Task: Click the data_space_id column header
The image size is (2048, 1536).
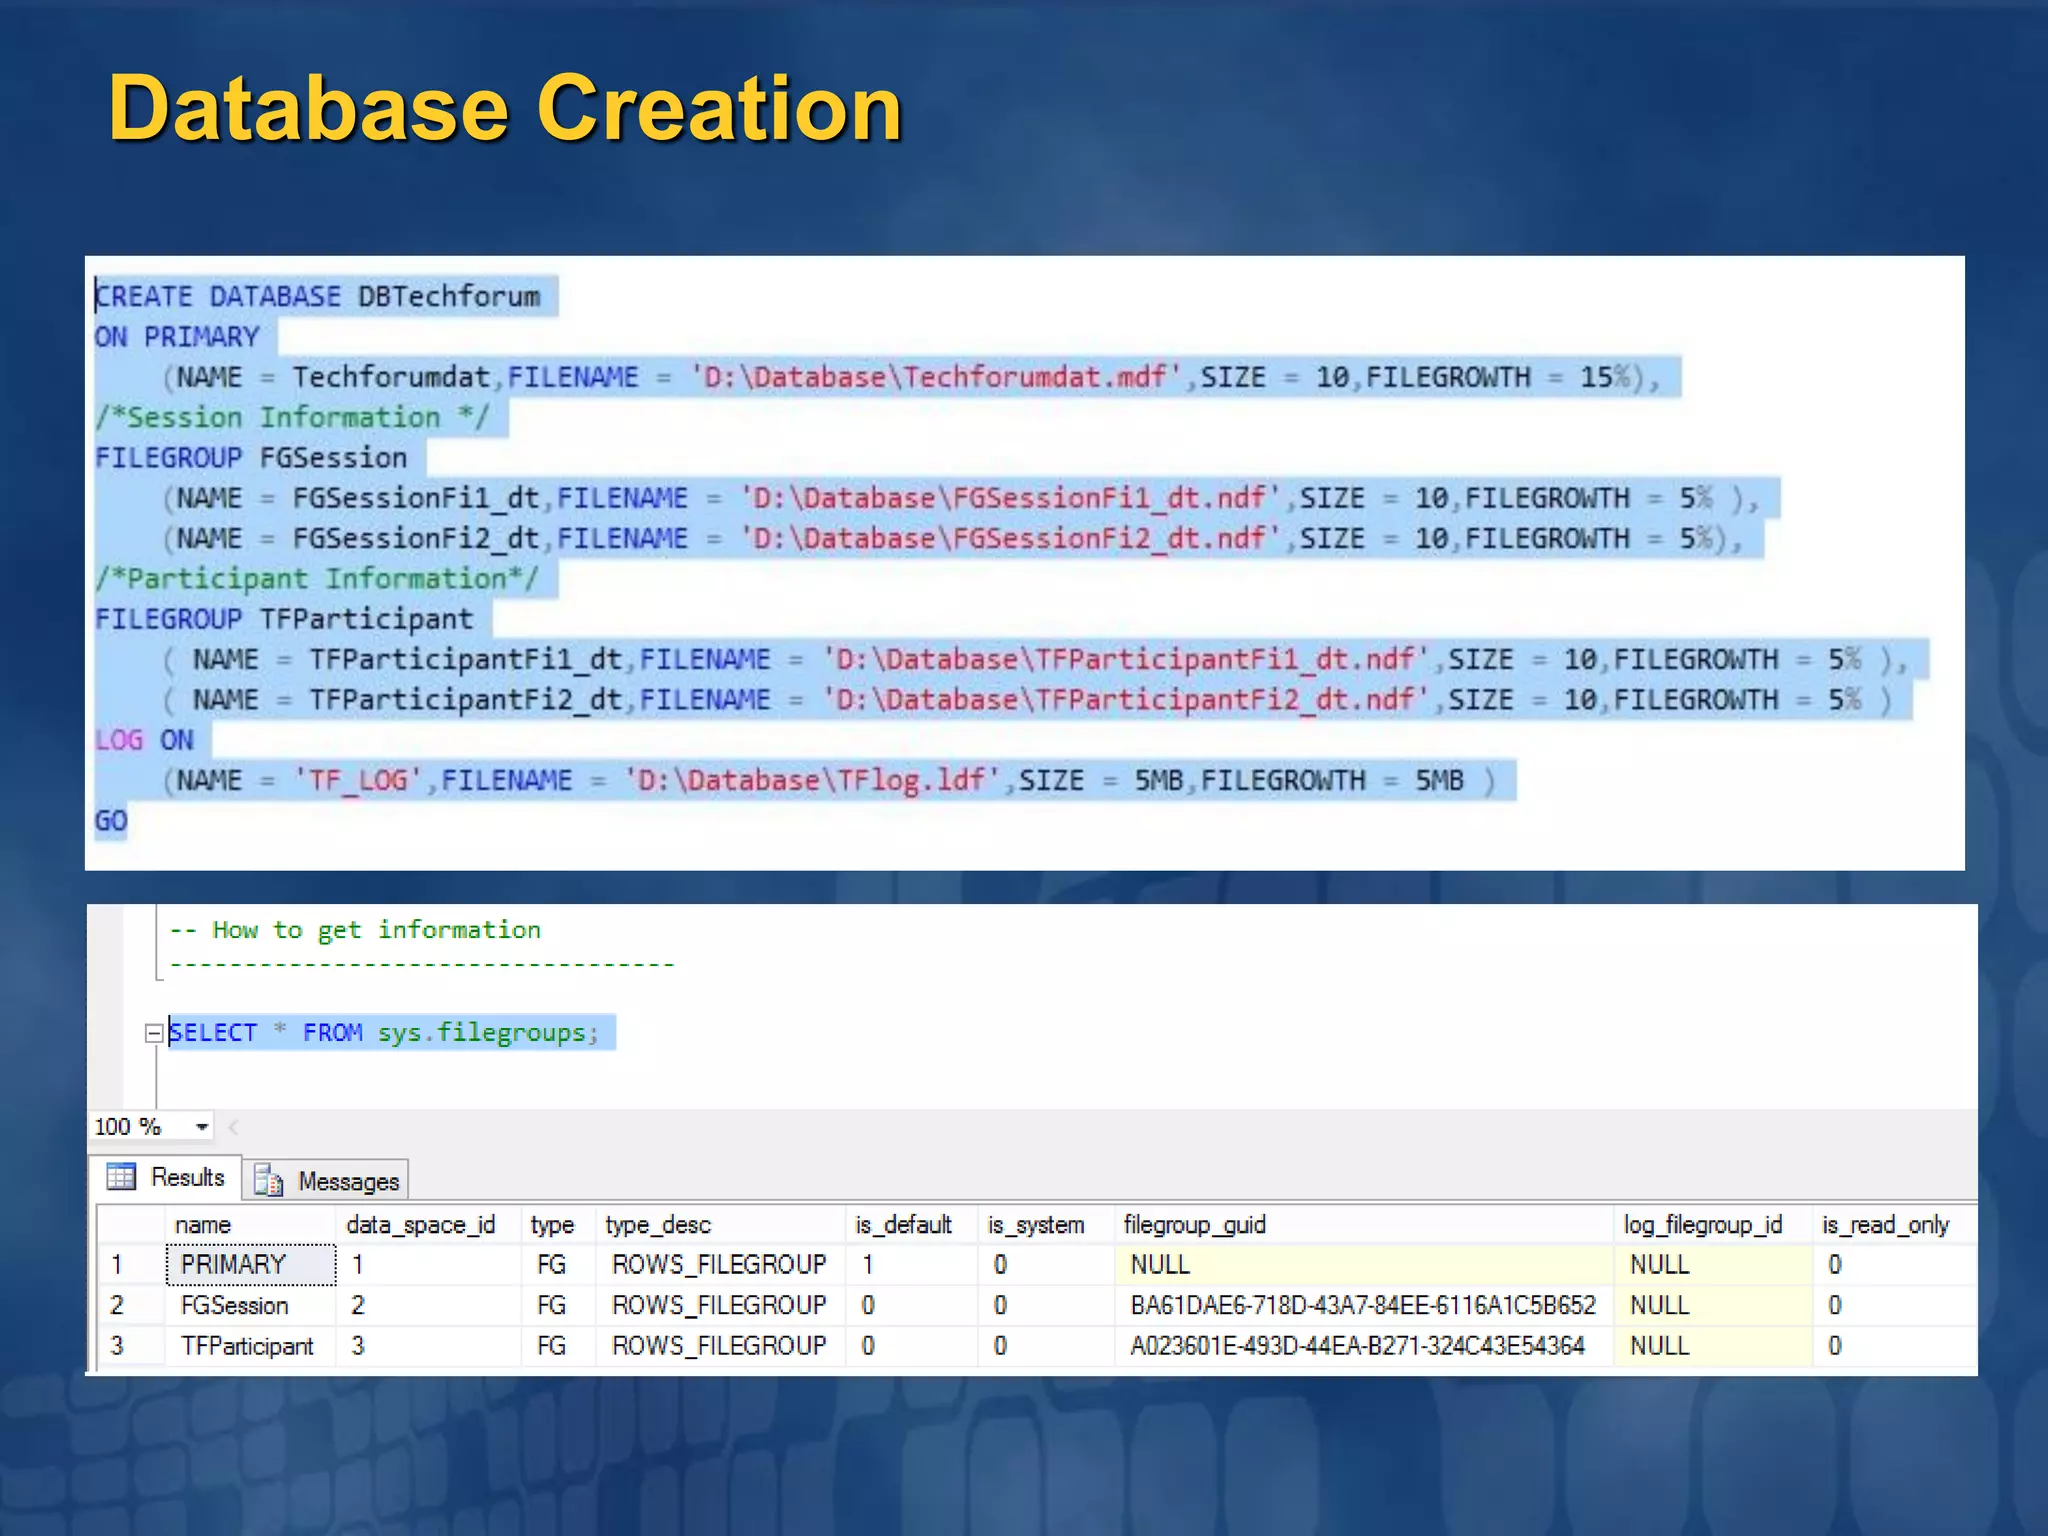Action: (428, 1225)
